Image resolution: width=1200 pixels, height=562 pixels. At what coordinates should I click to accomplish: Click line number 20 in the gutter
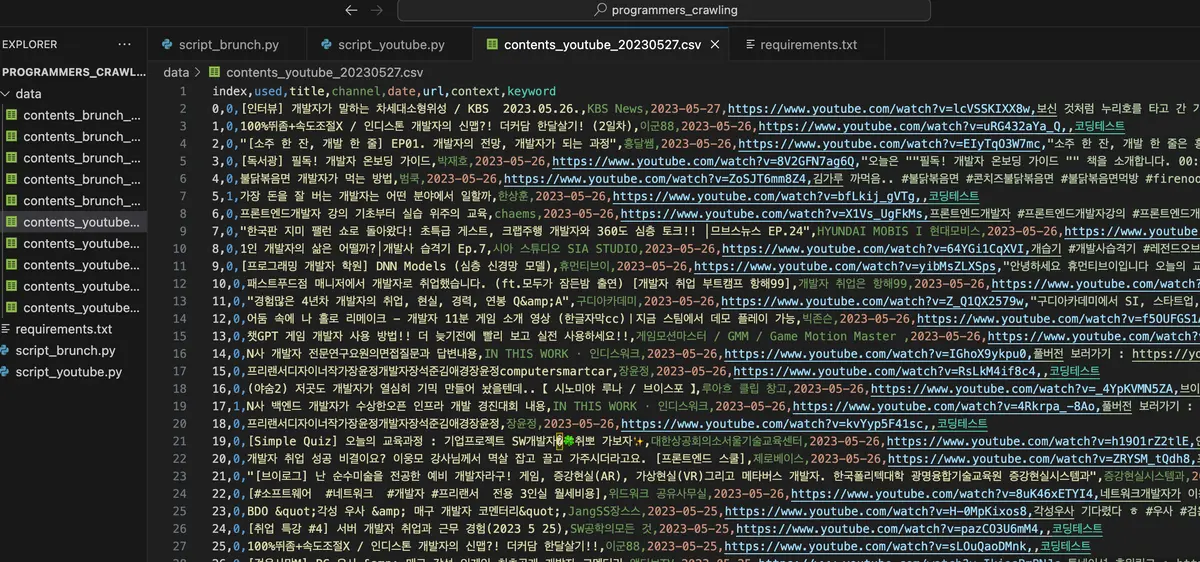(x=179, y=425)
